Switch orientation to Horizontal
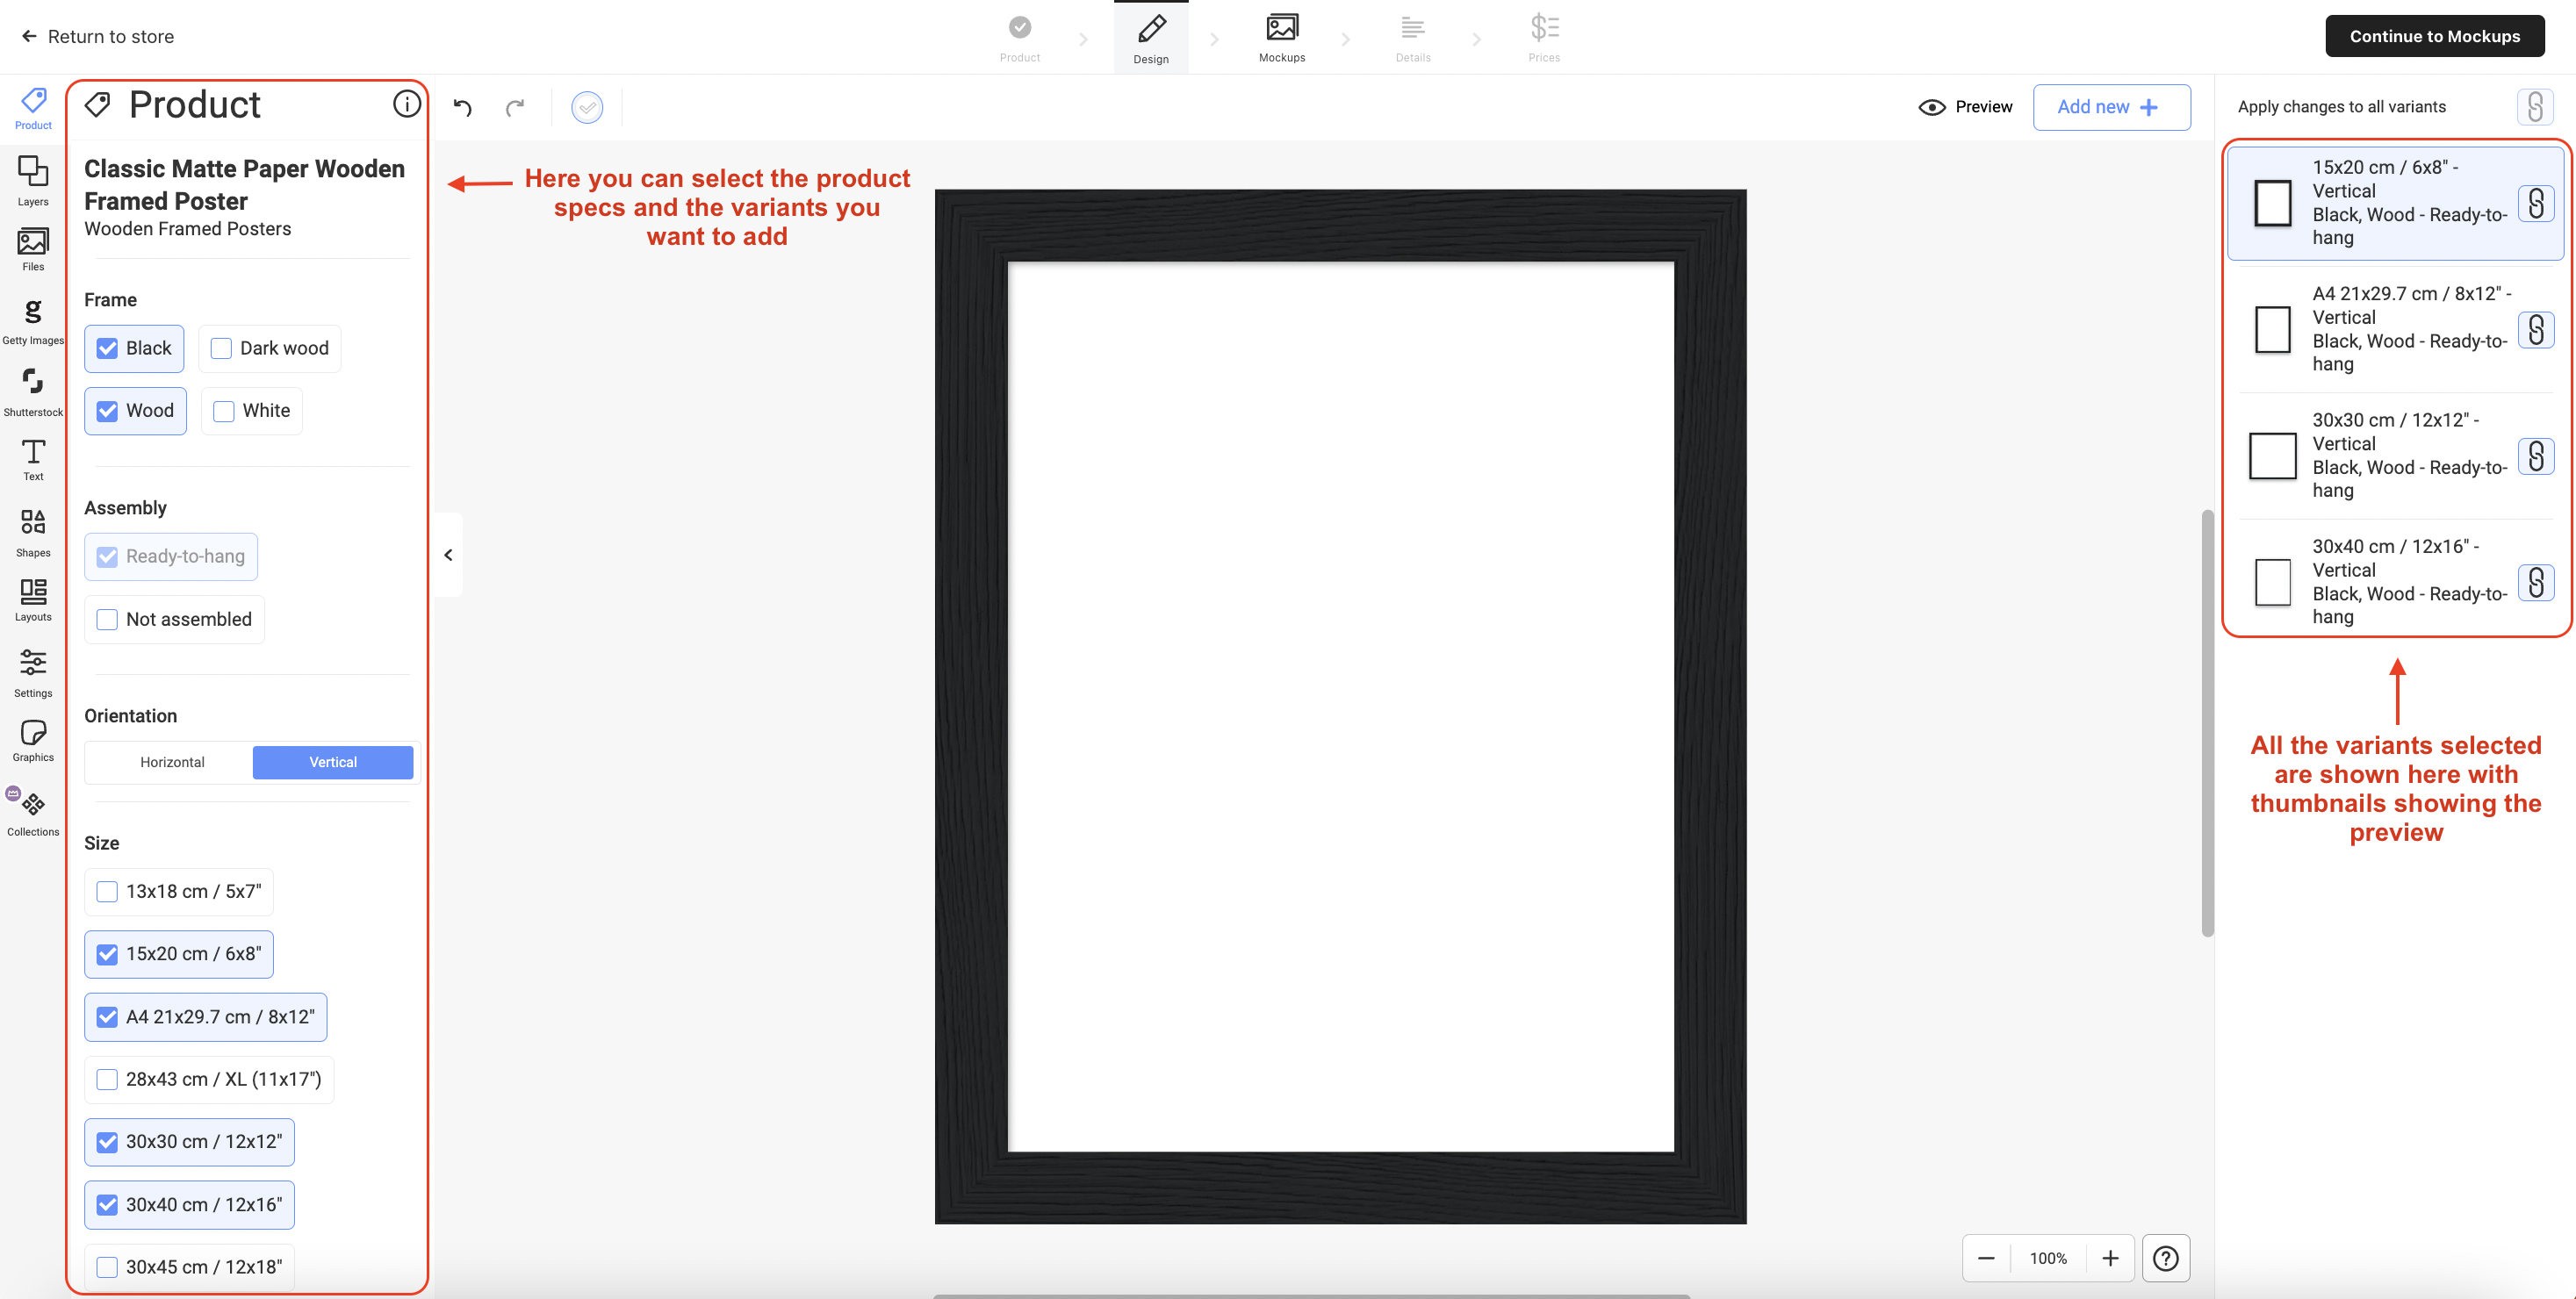Image resolution: width=2576 pixels, height=1299 pixels. (x=172, y=762)
